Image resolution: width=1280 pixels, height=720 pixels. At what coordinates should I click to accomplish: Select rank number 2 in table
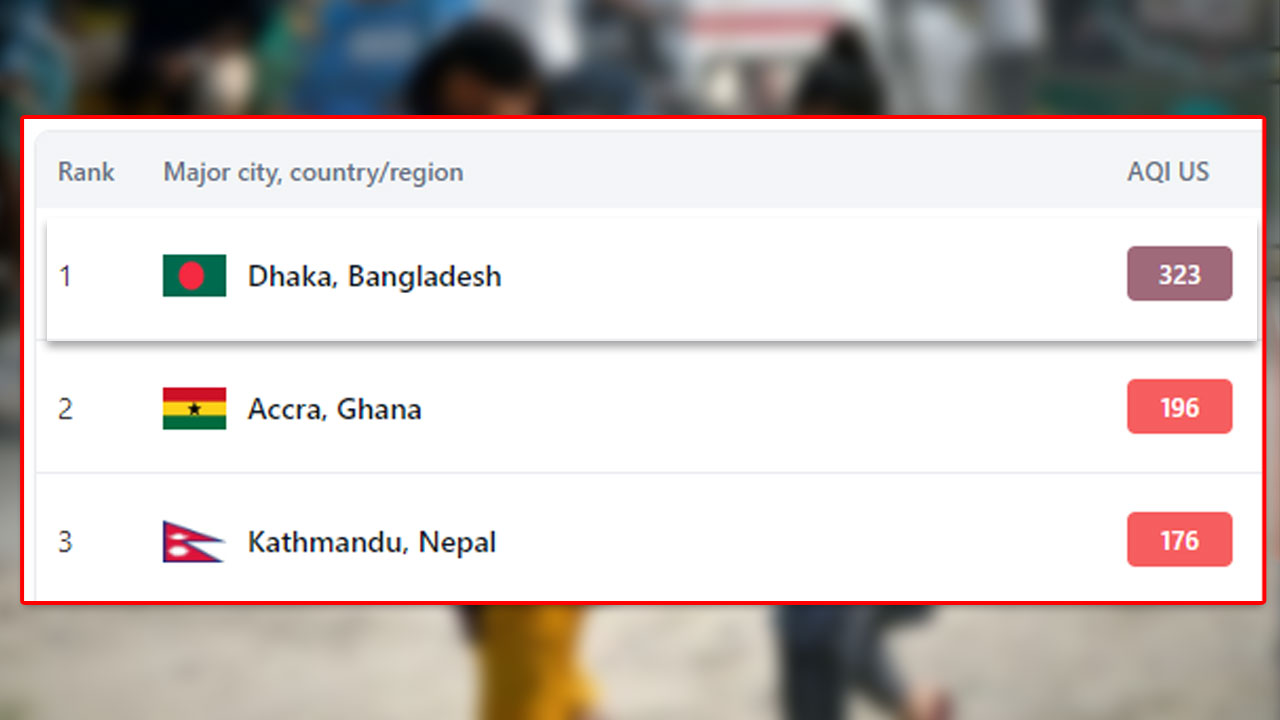[x=65, y=409]
